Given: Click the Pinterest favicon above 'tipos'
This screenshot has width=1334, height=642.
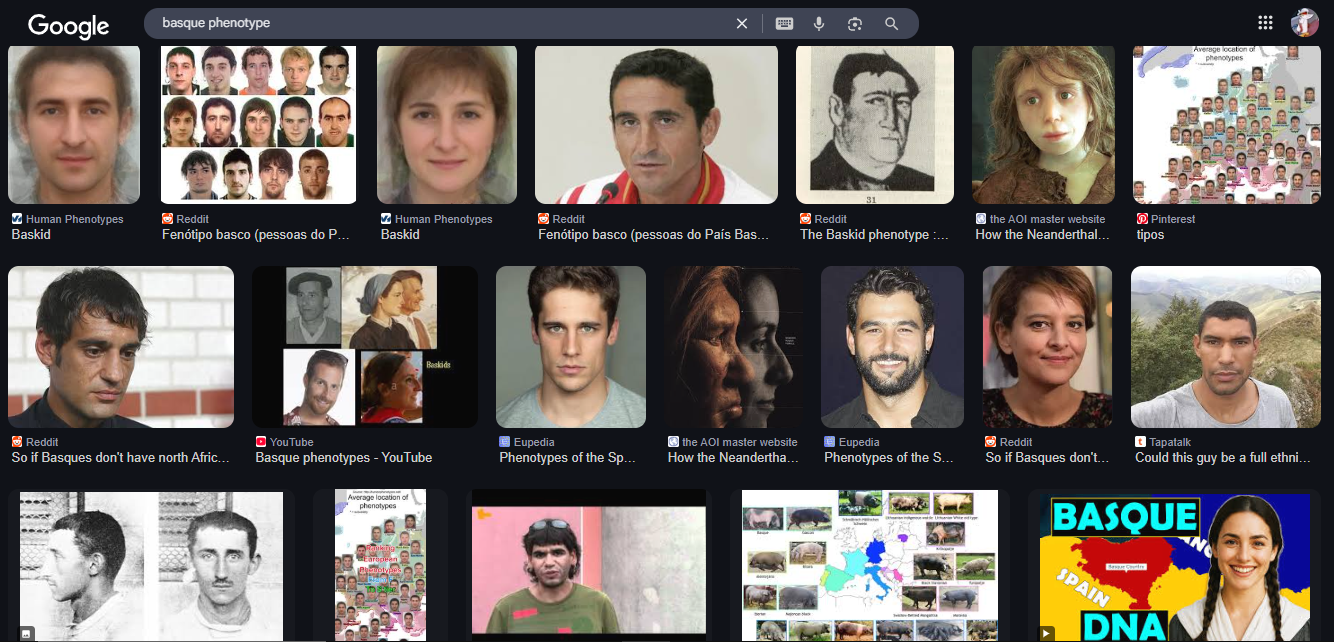Looking at the screenshot, I should (1141, 219).
